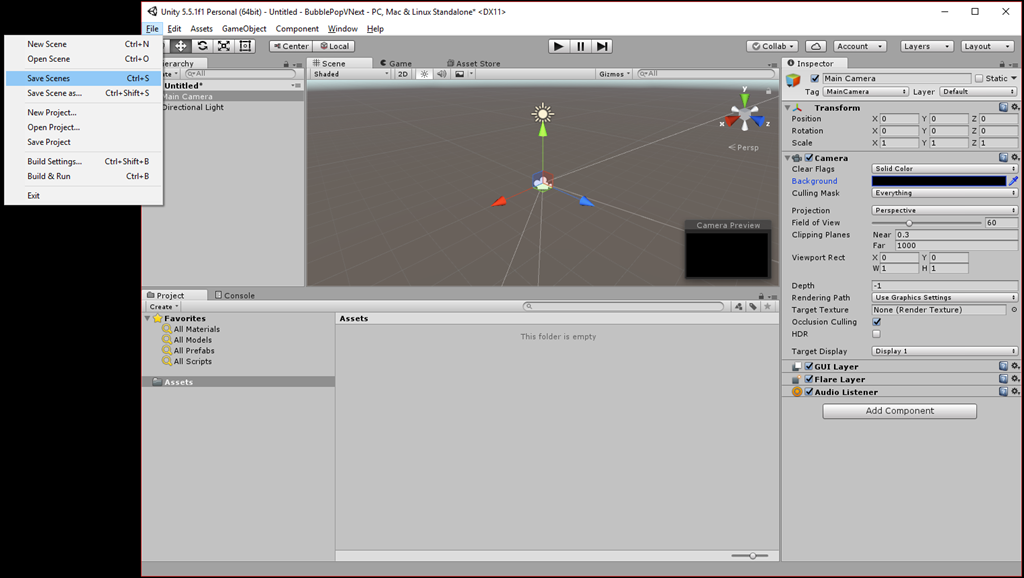The image size is (1024, 578).
Task: Open GUI Layer gear menu
Action: [x=1014, y=366]
